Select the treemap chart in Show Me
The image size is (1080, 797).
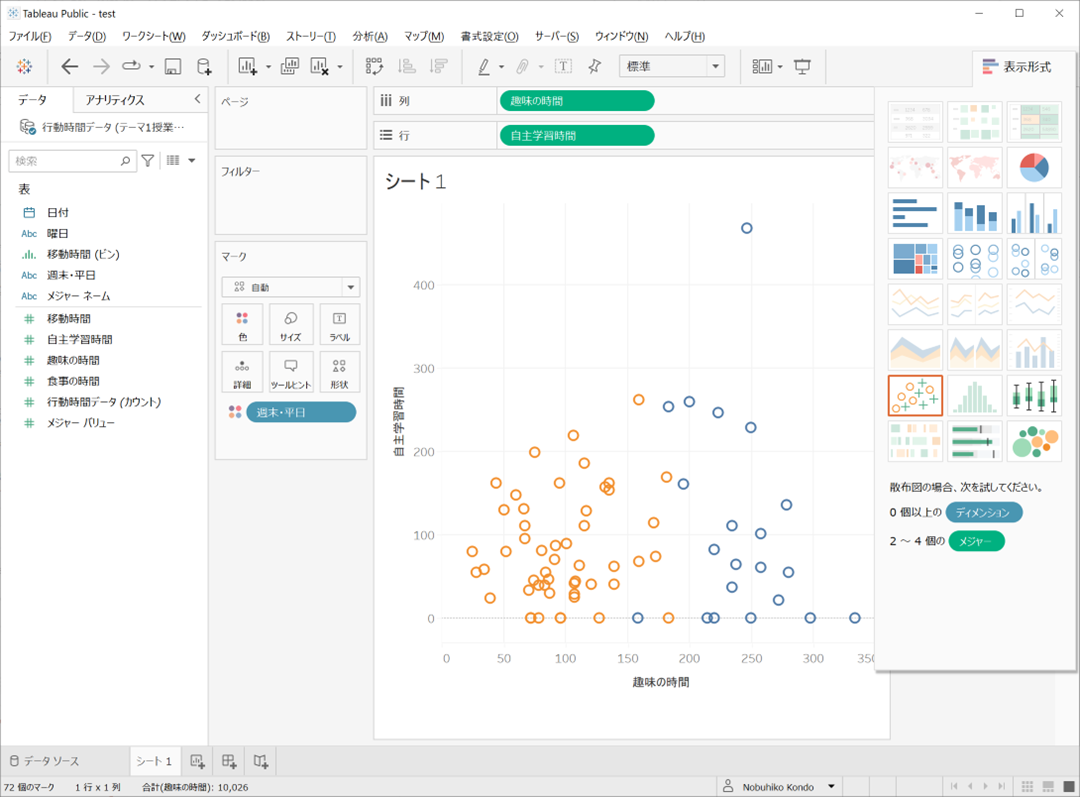pyautogui.click(x=915, y=258)
